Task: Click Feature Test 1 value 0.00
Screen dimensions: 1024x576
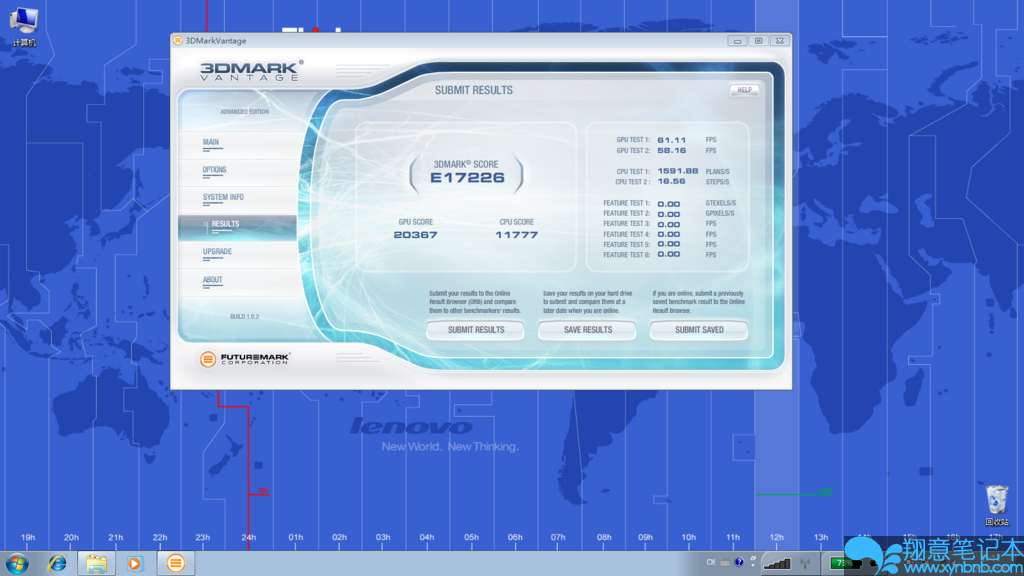Action: pos(668,204)
